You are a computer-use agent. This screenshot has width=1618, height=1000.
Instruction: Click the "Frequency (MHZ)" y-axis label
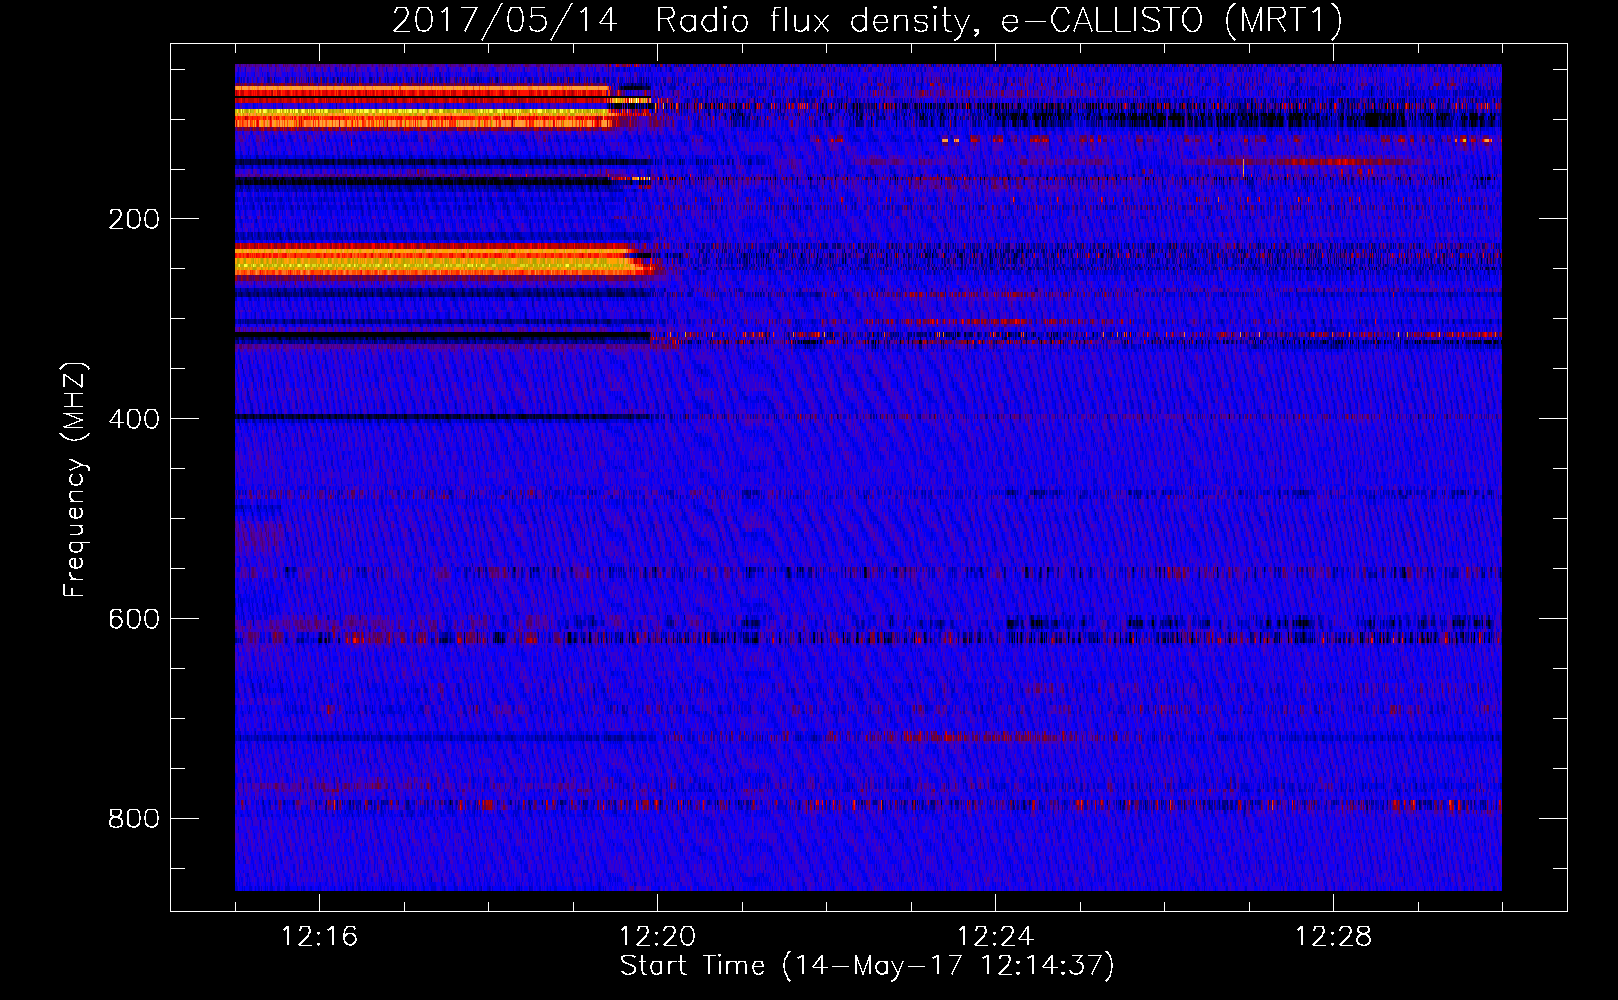(75, 480)
